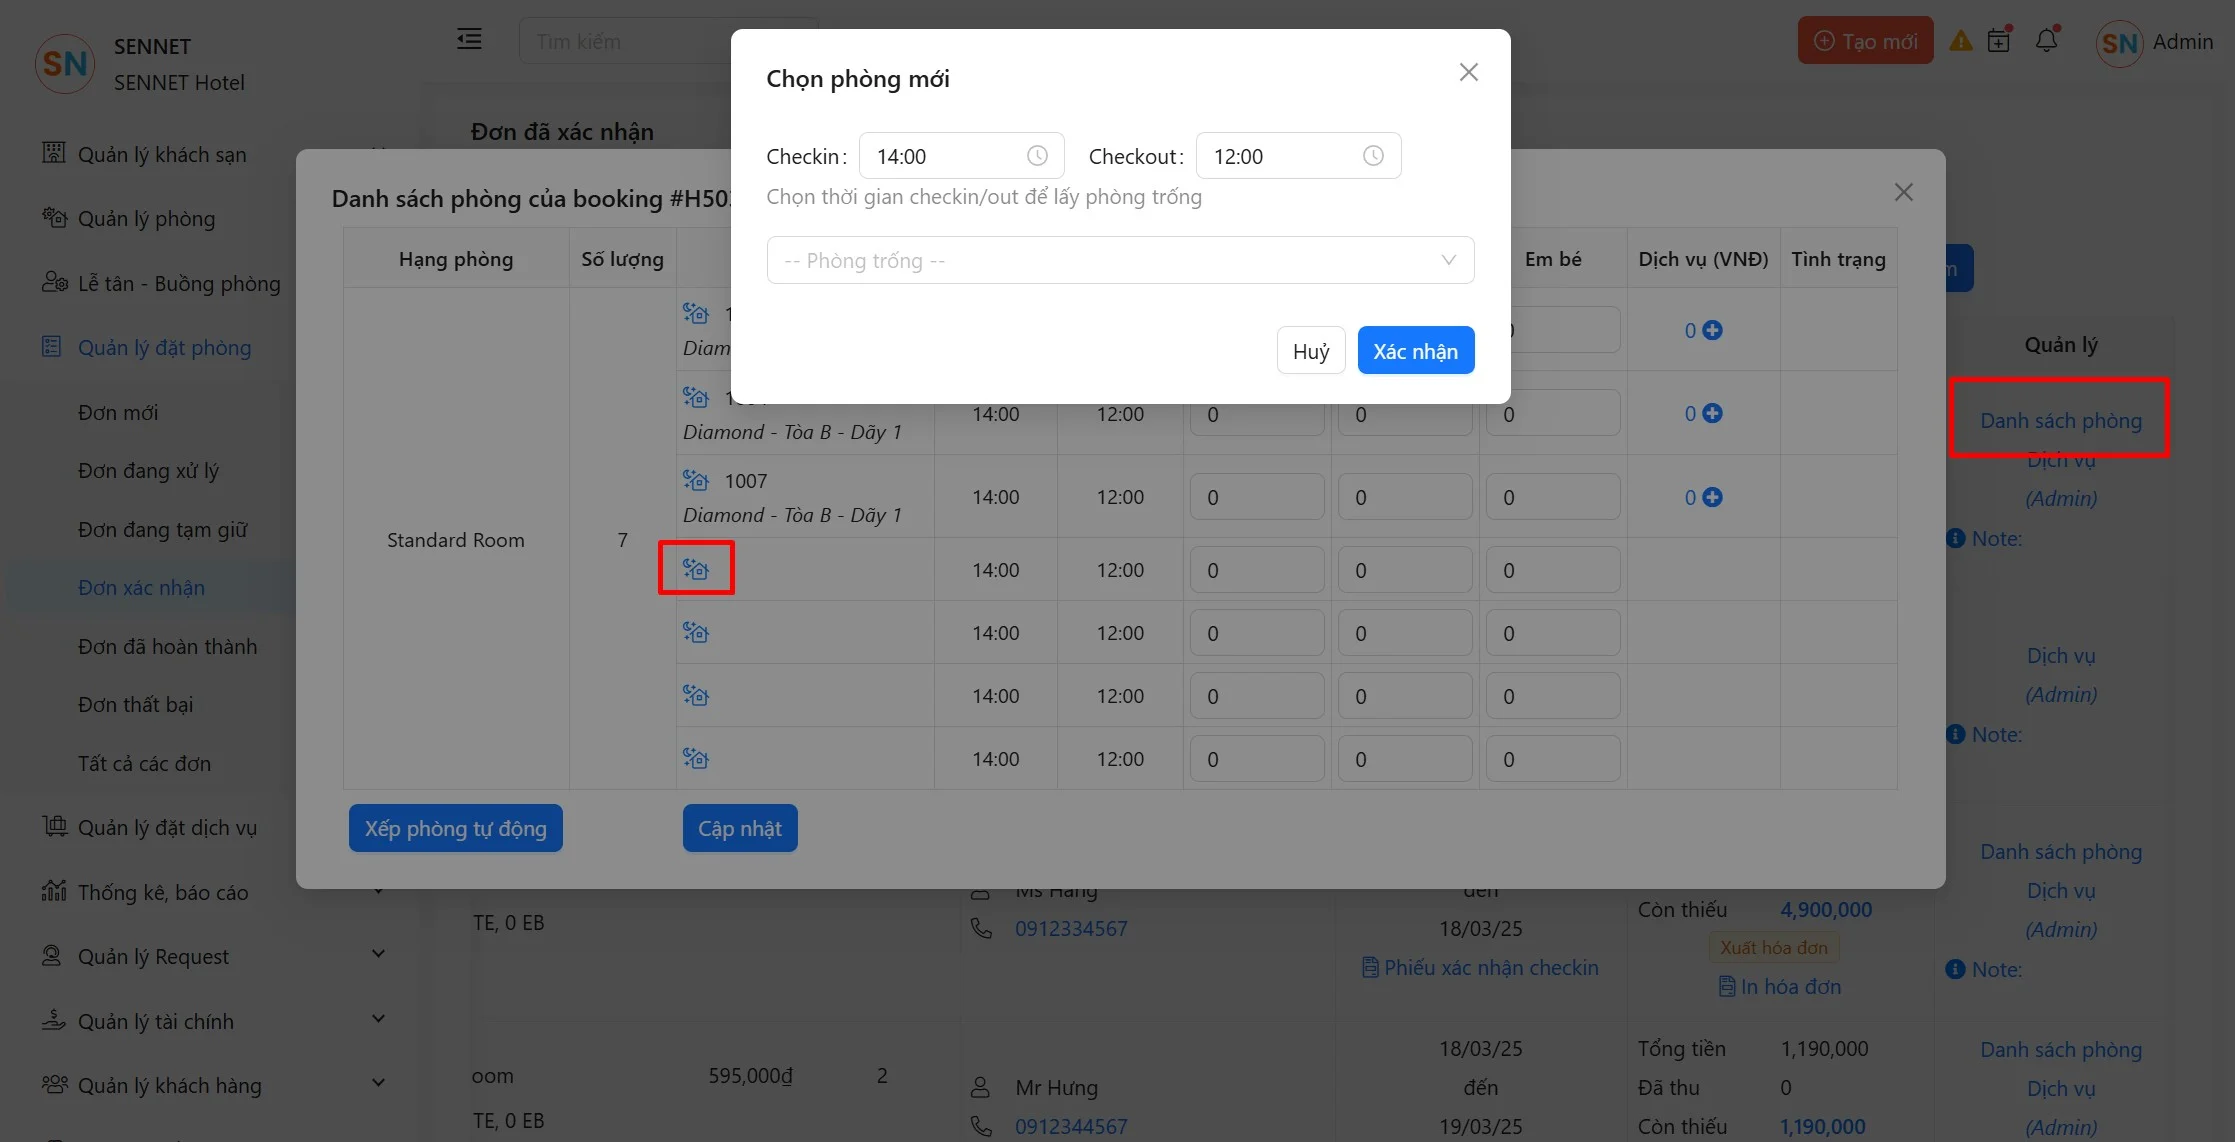2235x1142 pixels.
Task: Click the room assignment icon in the last row
Action: pos(696,759)
